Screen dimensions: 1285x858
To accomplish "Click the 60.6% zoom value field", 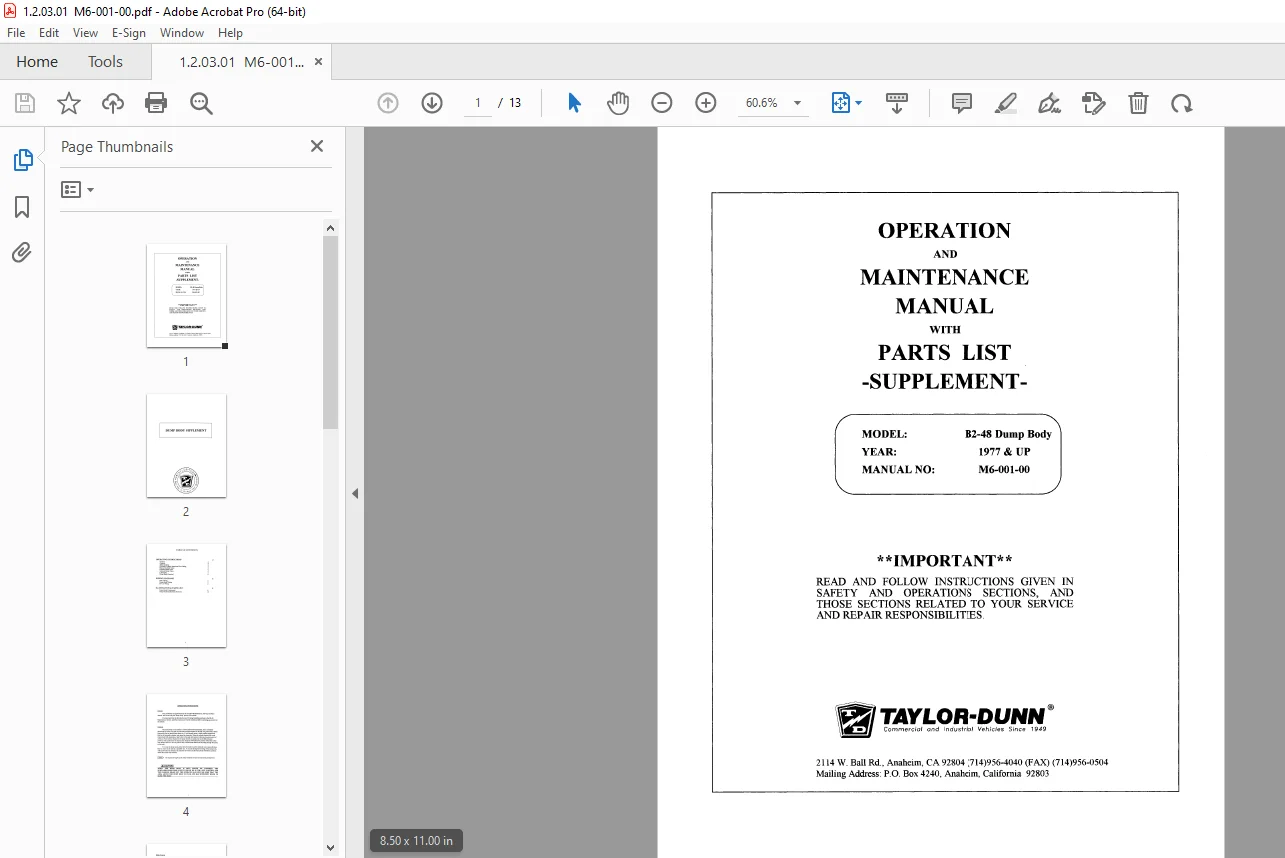I will point(761,103).
